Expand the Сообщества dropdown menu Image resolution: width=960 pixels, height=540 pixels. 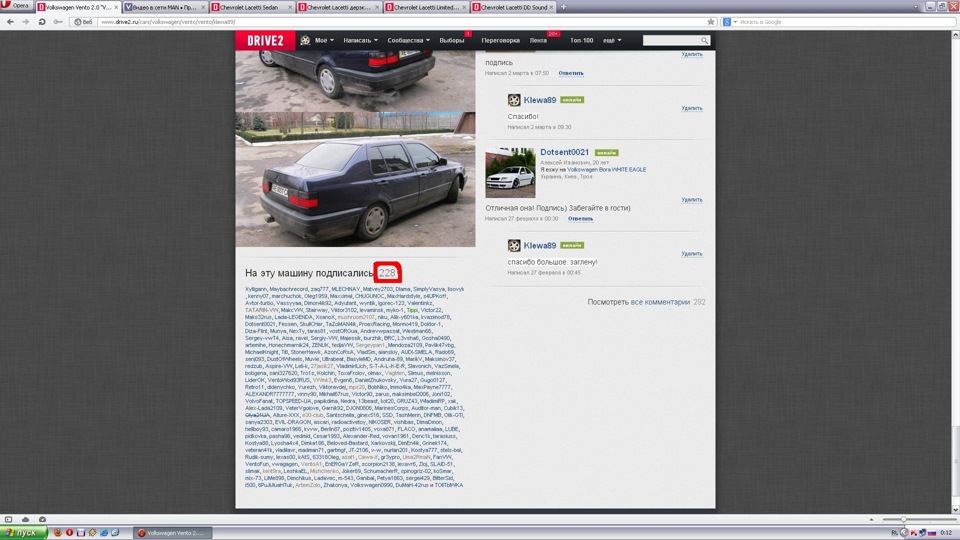tap(408, 40)
